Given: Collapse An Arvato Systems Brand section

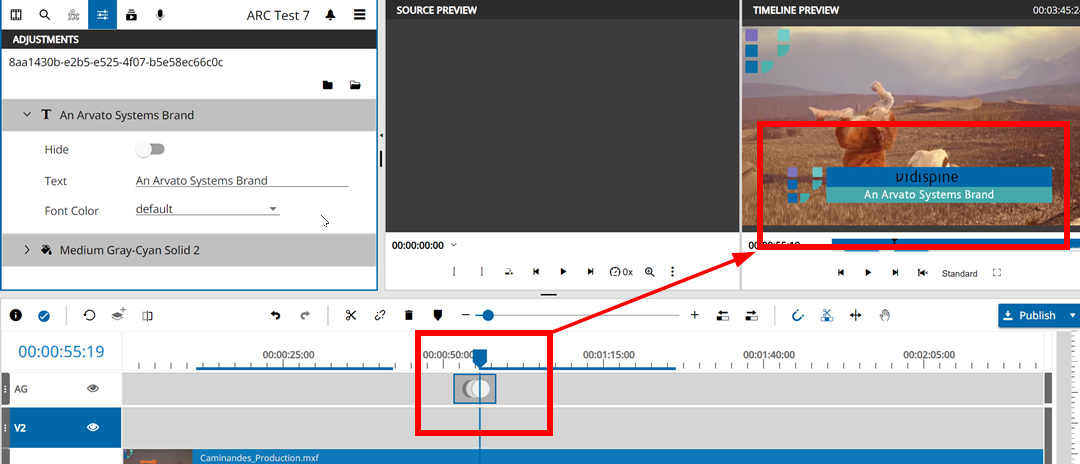Looking at the screenshot, I should pyautogui.click(x=28, y=115).
